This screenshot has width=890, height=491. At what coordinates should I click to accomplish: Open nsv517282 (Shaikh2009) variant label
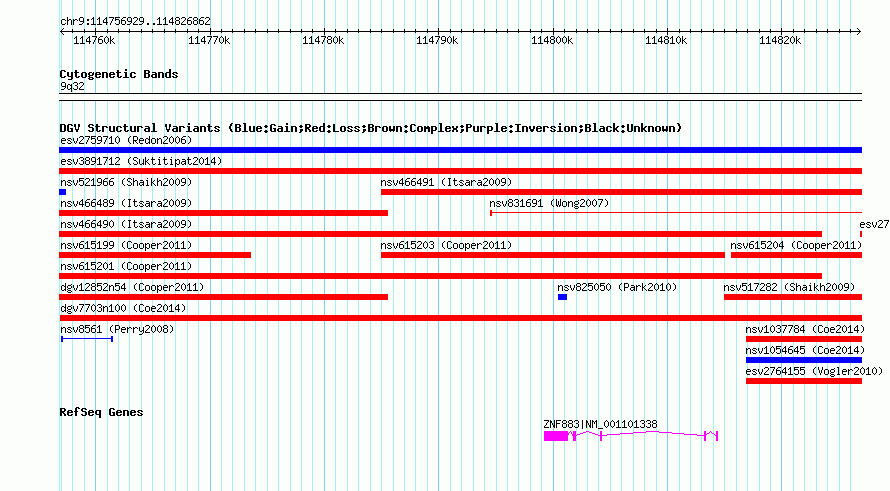(x=789, y=287)
